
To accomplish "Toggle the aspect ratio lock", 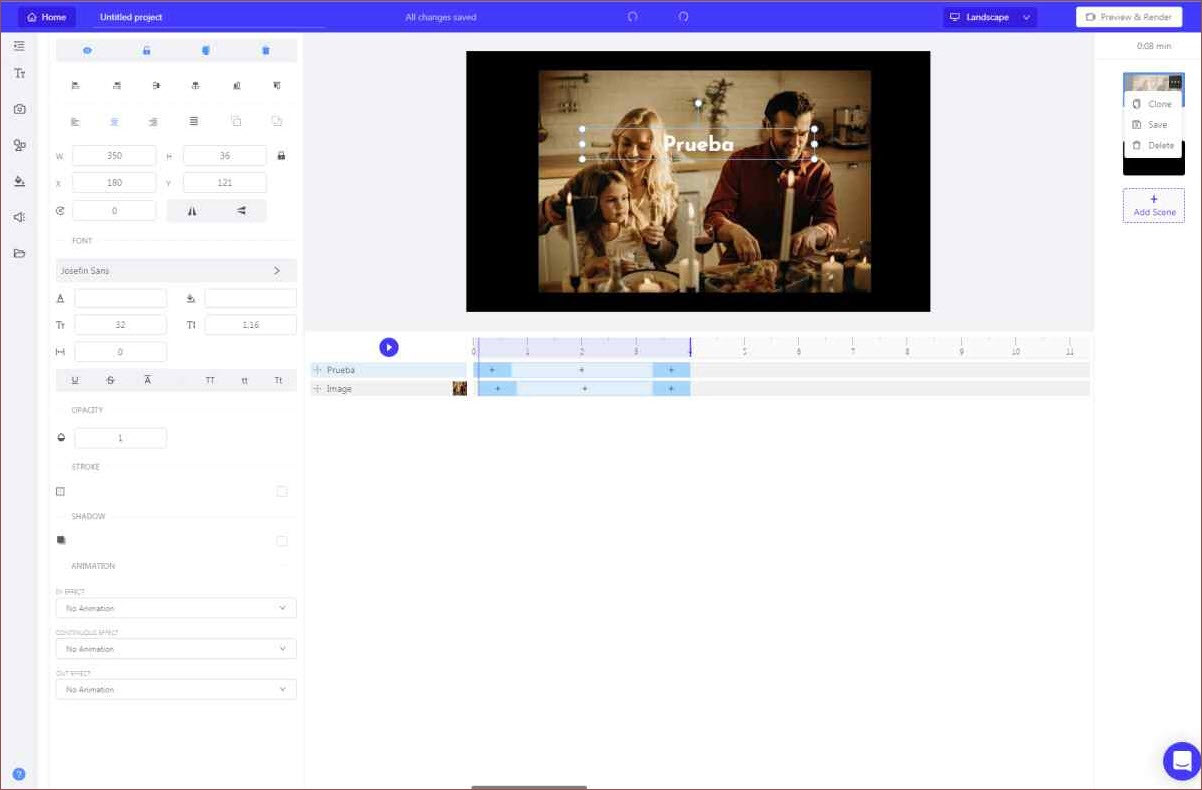I will point(281,156).
